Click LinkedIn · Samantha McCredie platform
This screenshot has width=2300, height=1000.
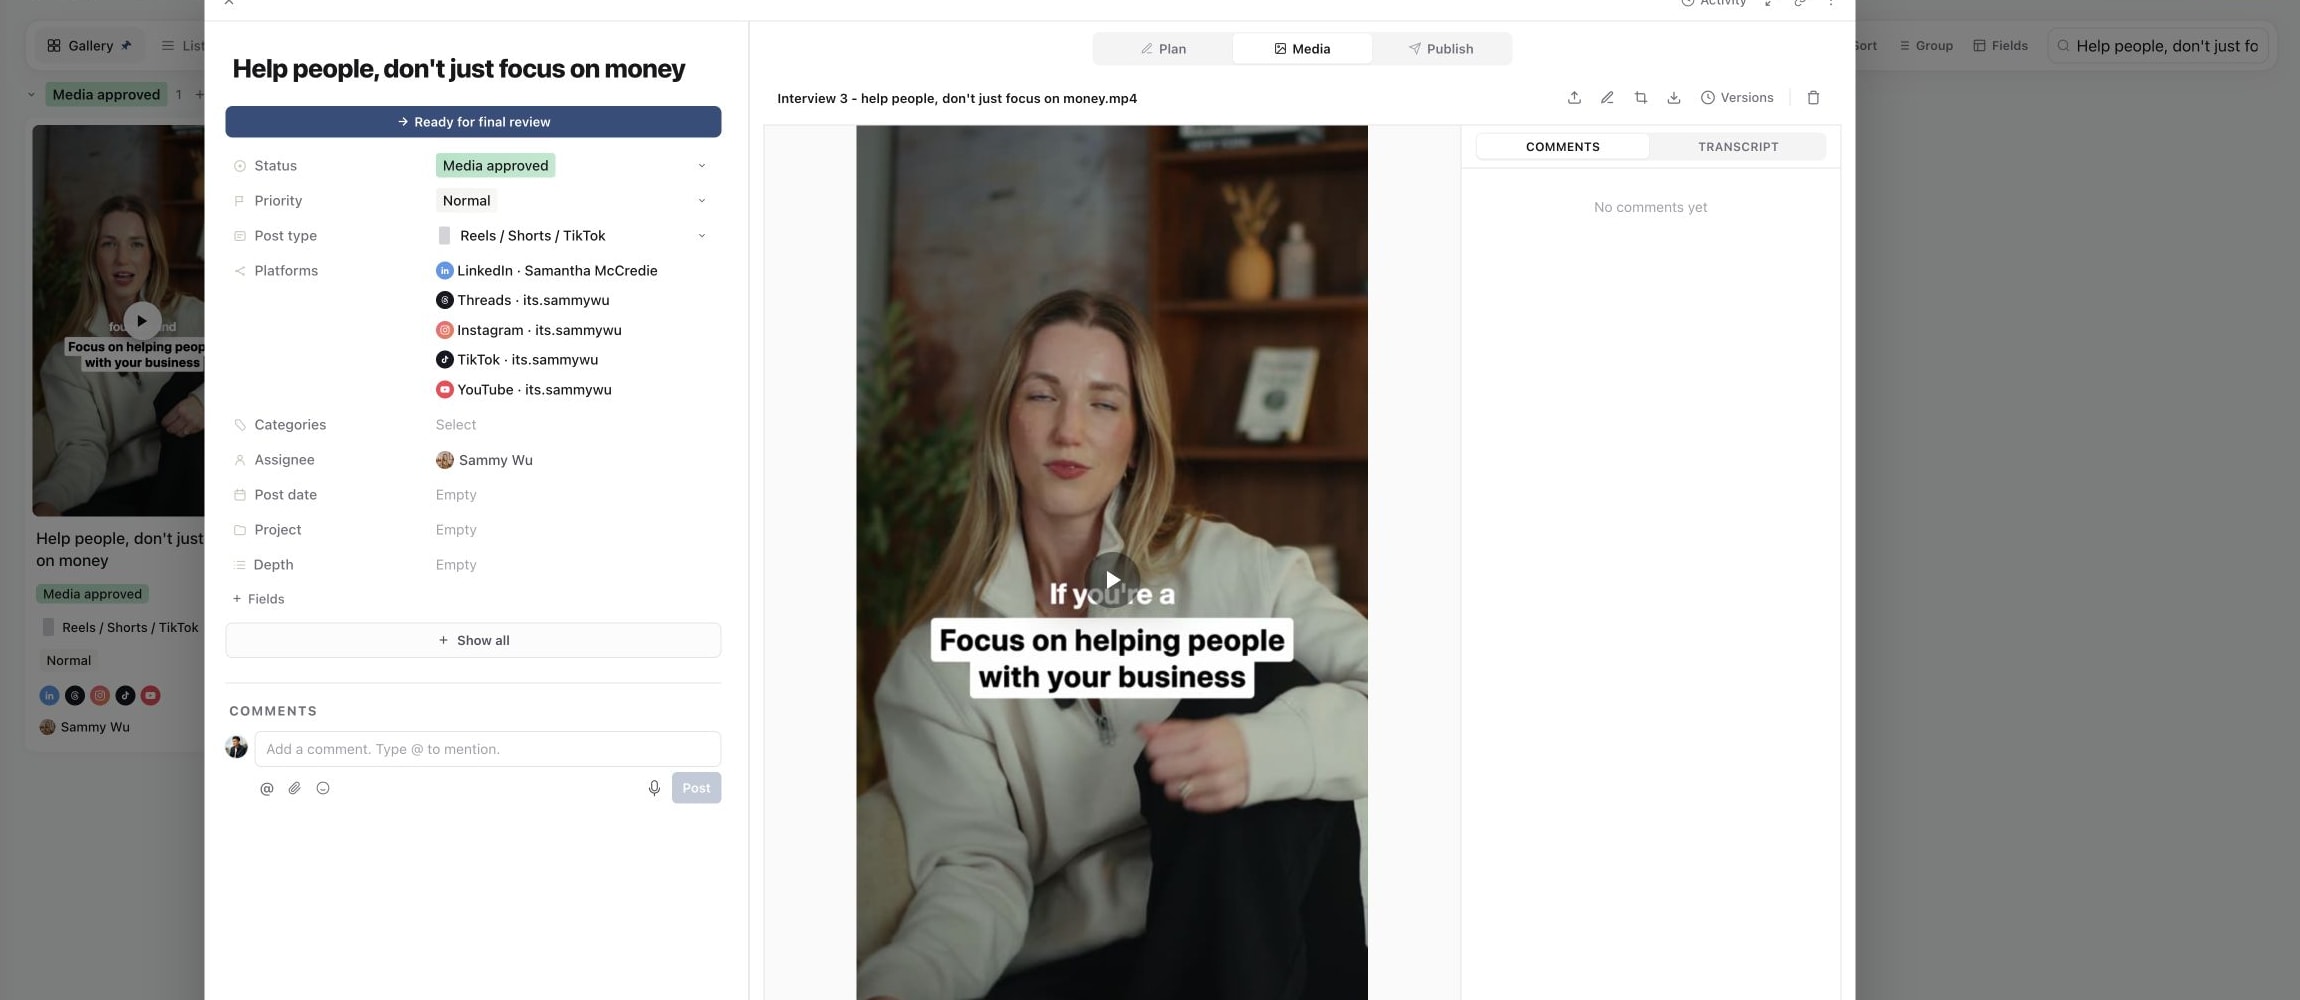tap(547, 270)
